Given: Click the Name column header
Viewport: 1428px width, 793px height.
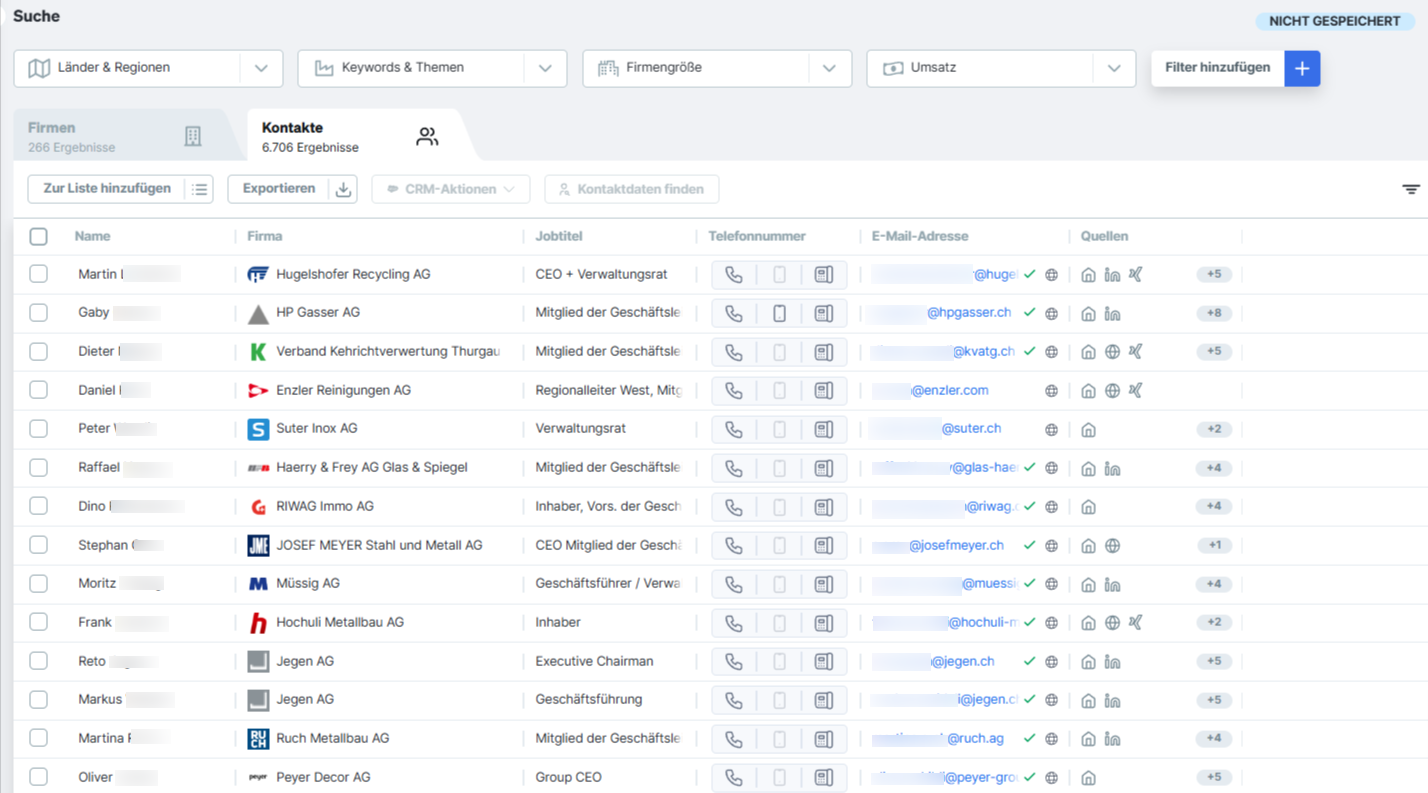Looking at the screenshot, I should click(x=93, y=237).
